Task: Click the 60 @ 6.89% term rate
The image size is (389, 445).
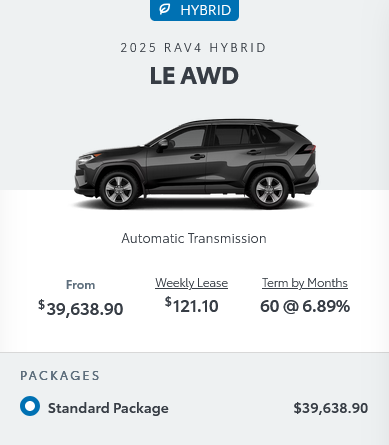Action: coord(305,306)
